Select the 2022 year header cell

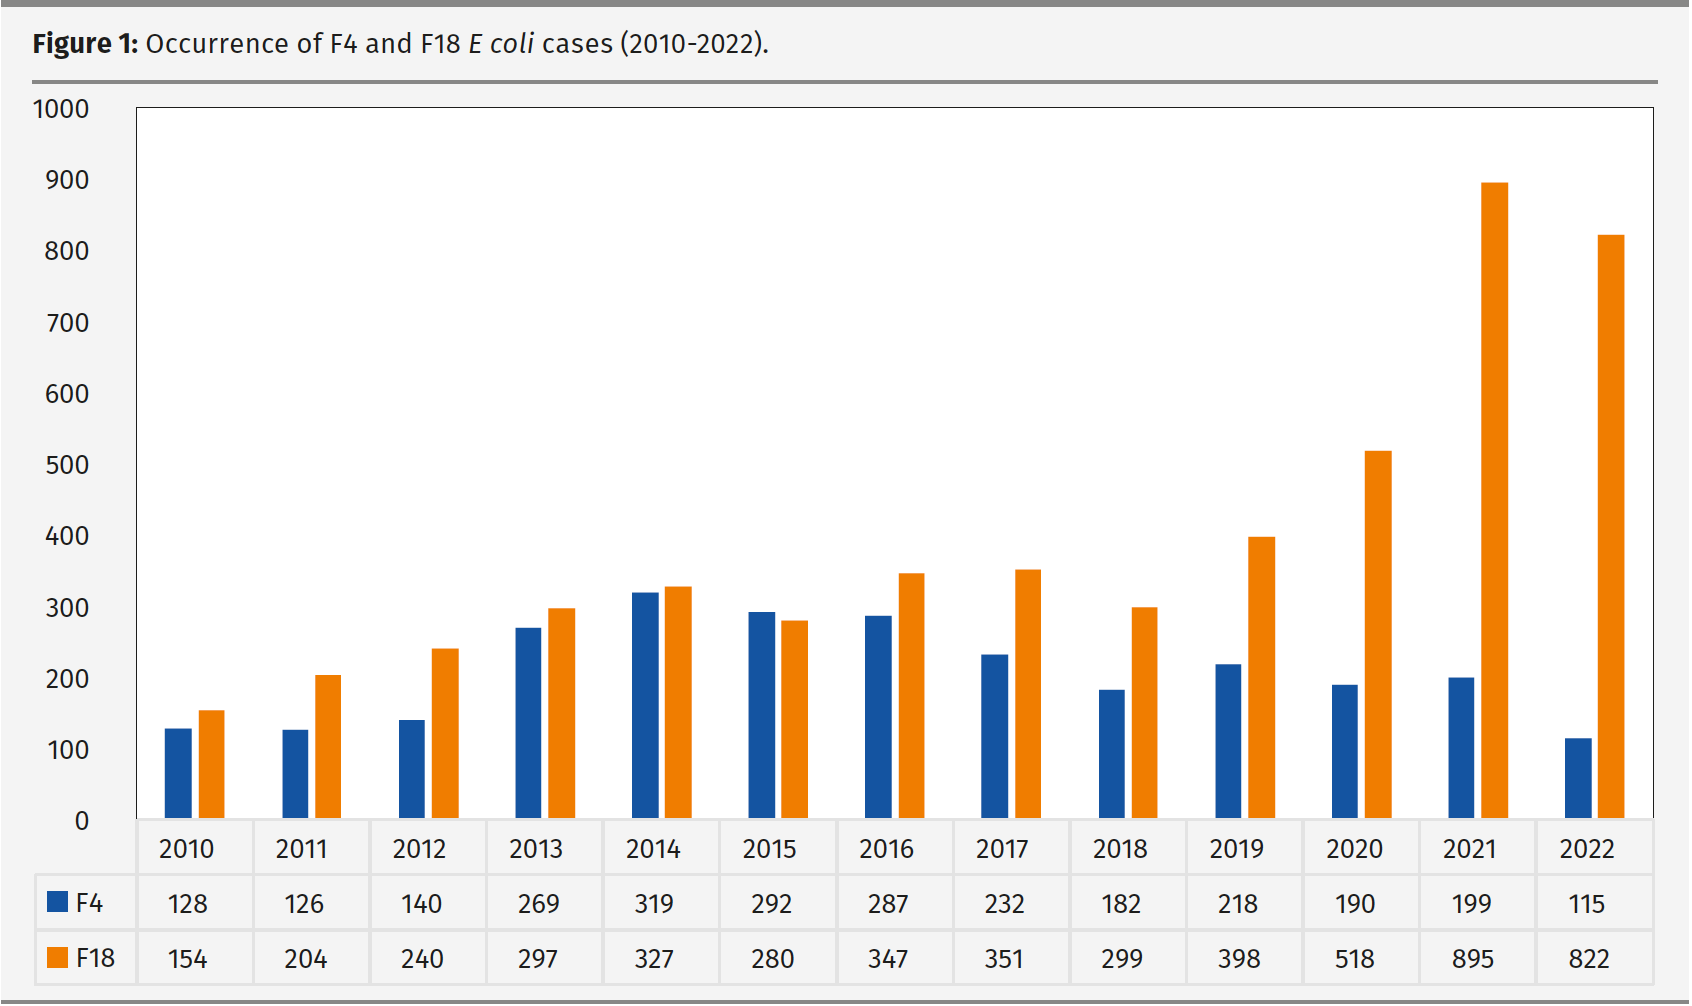1587,849
